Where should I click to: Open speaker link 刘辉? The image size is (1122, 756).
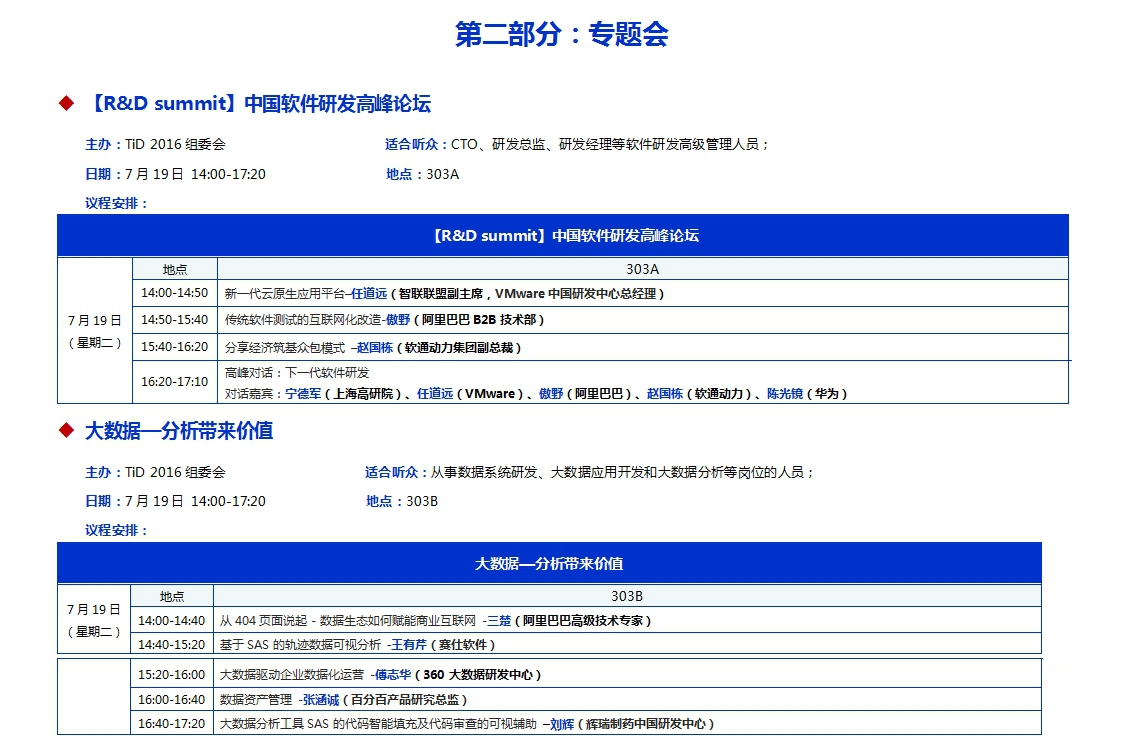561,724
